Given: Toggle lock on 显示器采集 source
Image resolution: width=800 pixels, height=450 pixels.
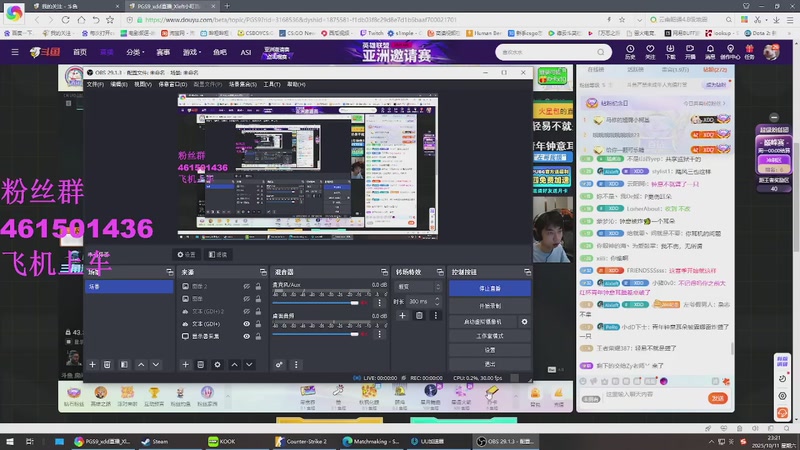Looking at the screenshot, I should 258,336.
